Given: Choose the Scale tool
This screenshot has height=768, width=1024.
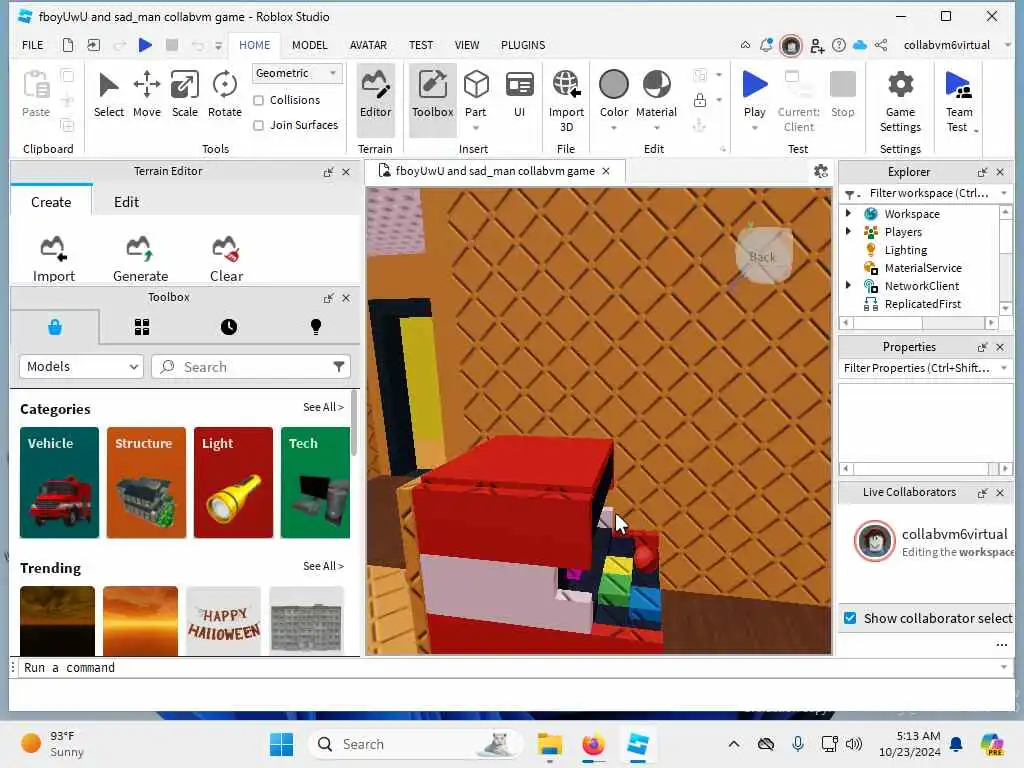Looking at the screenshot, I should (185, 95).
